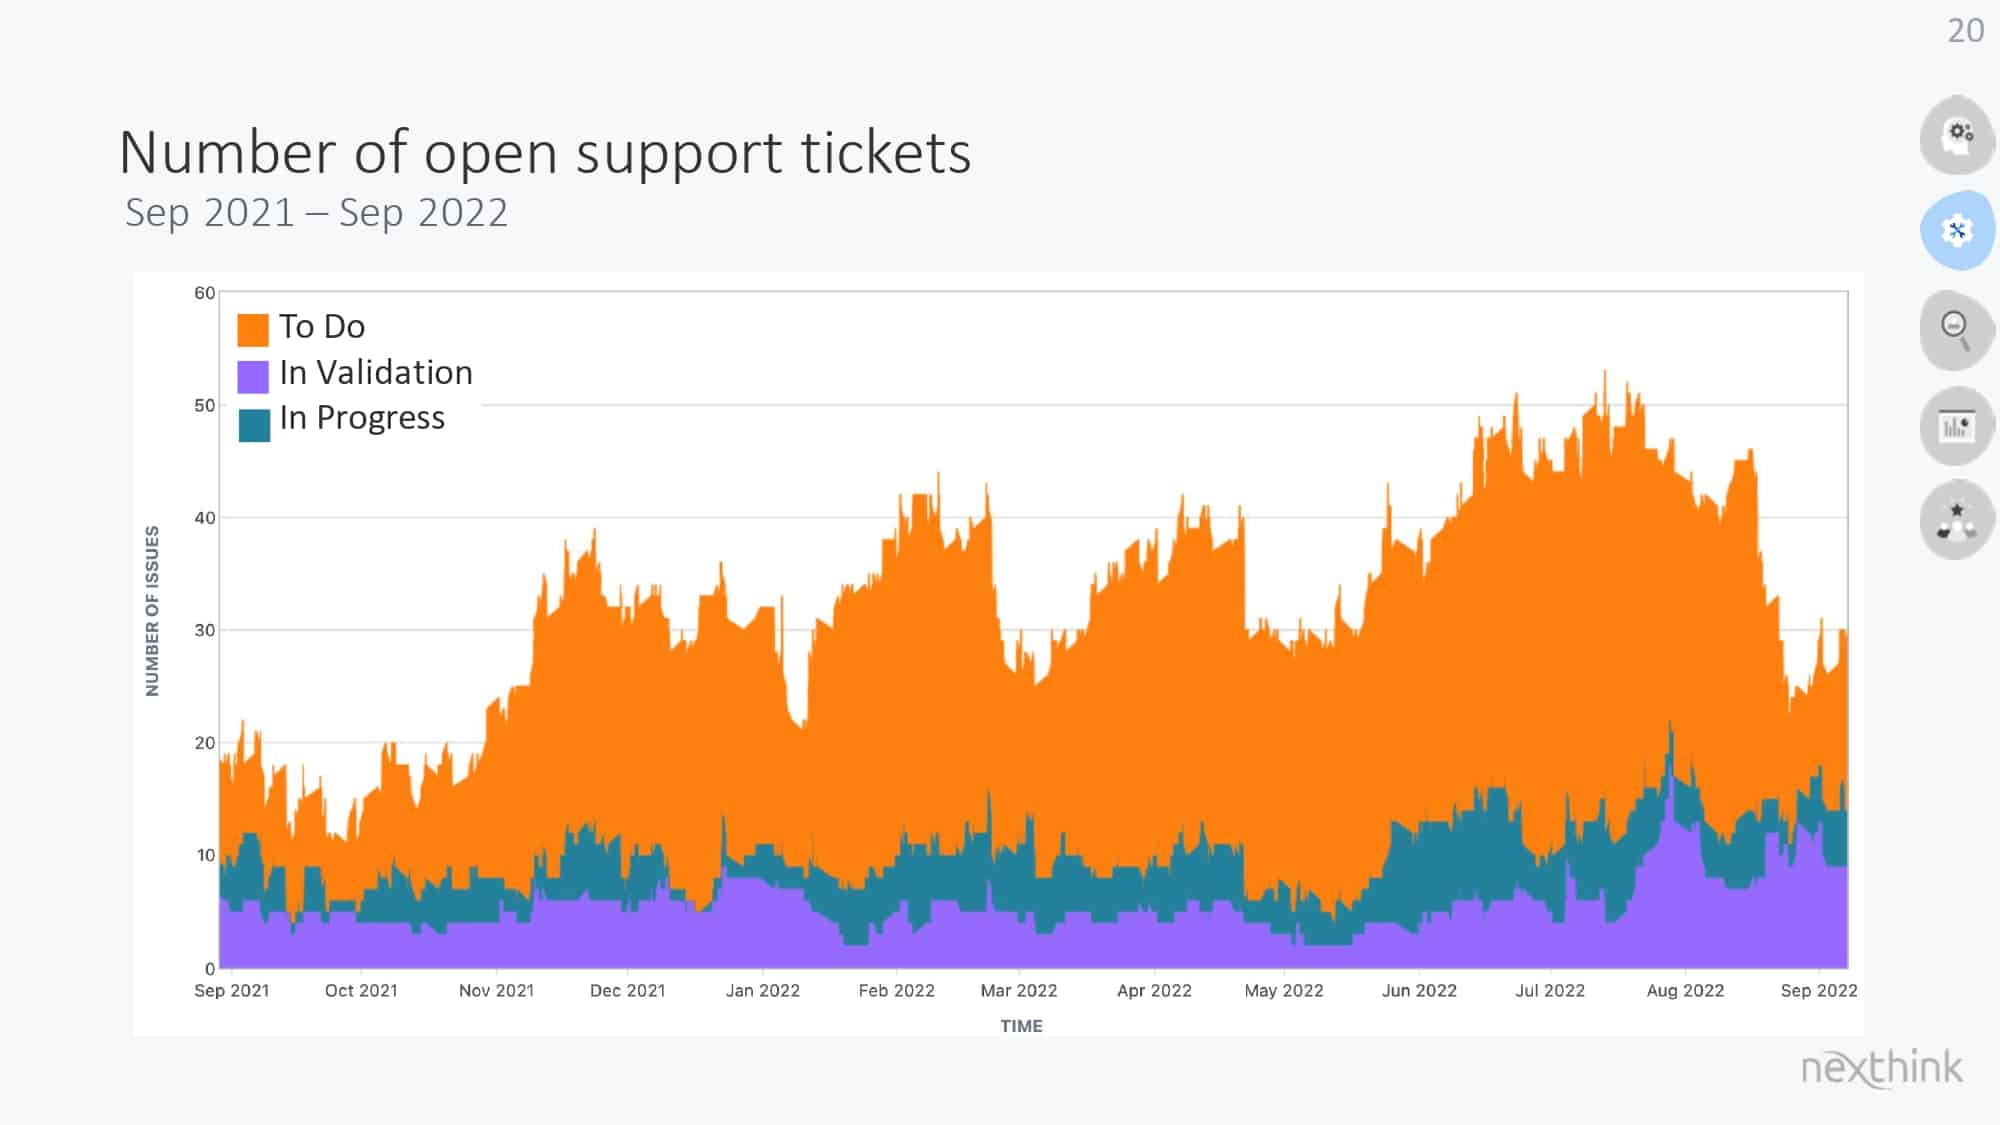
Task: Click the Sep 2022 axis label
Action: (x=1819, y=990)
